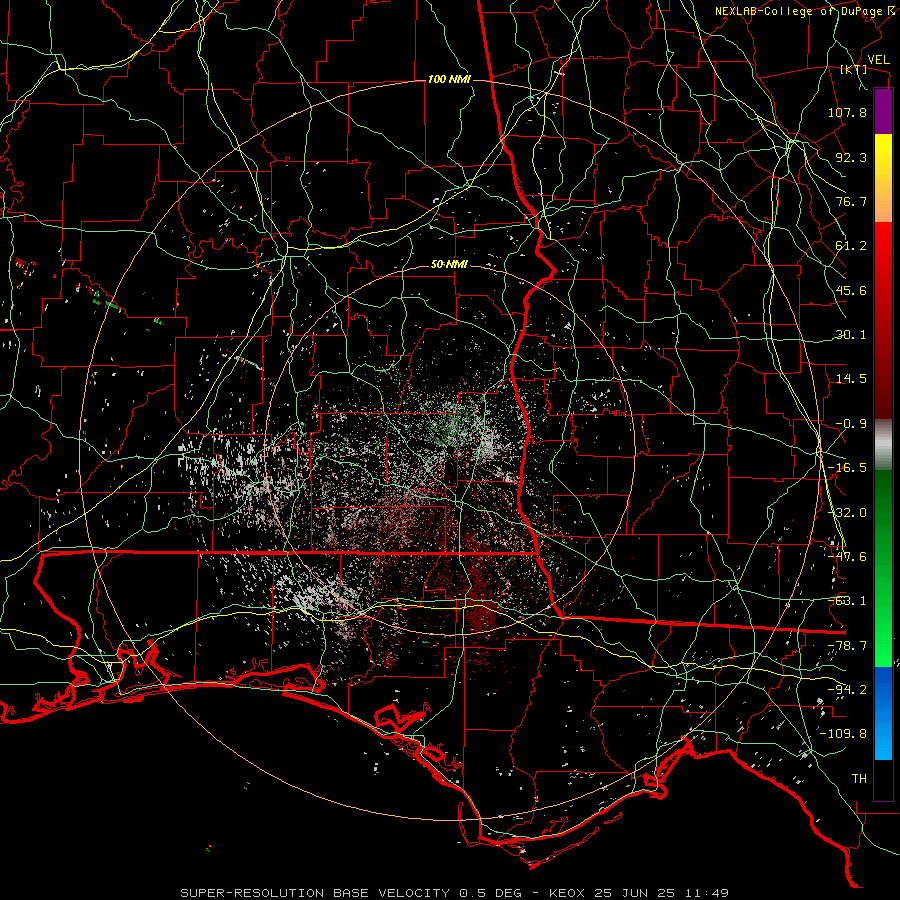Click the -0.9 legend value

tap(851, 424)
